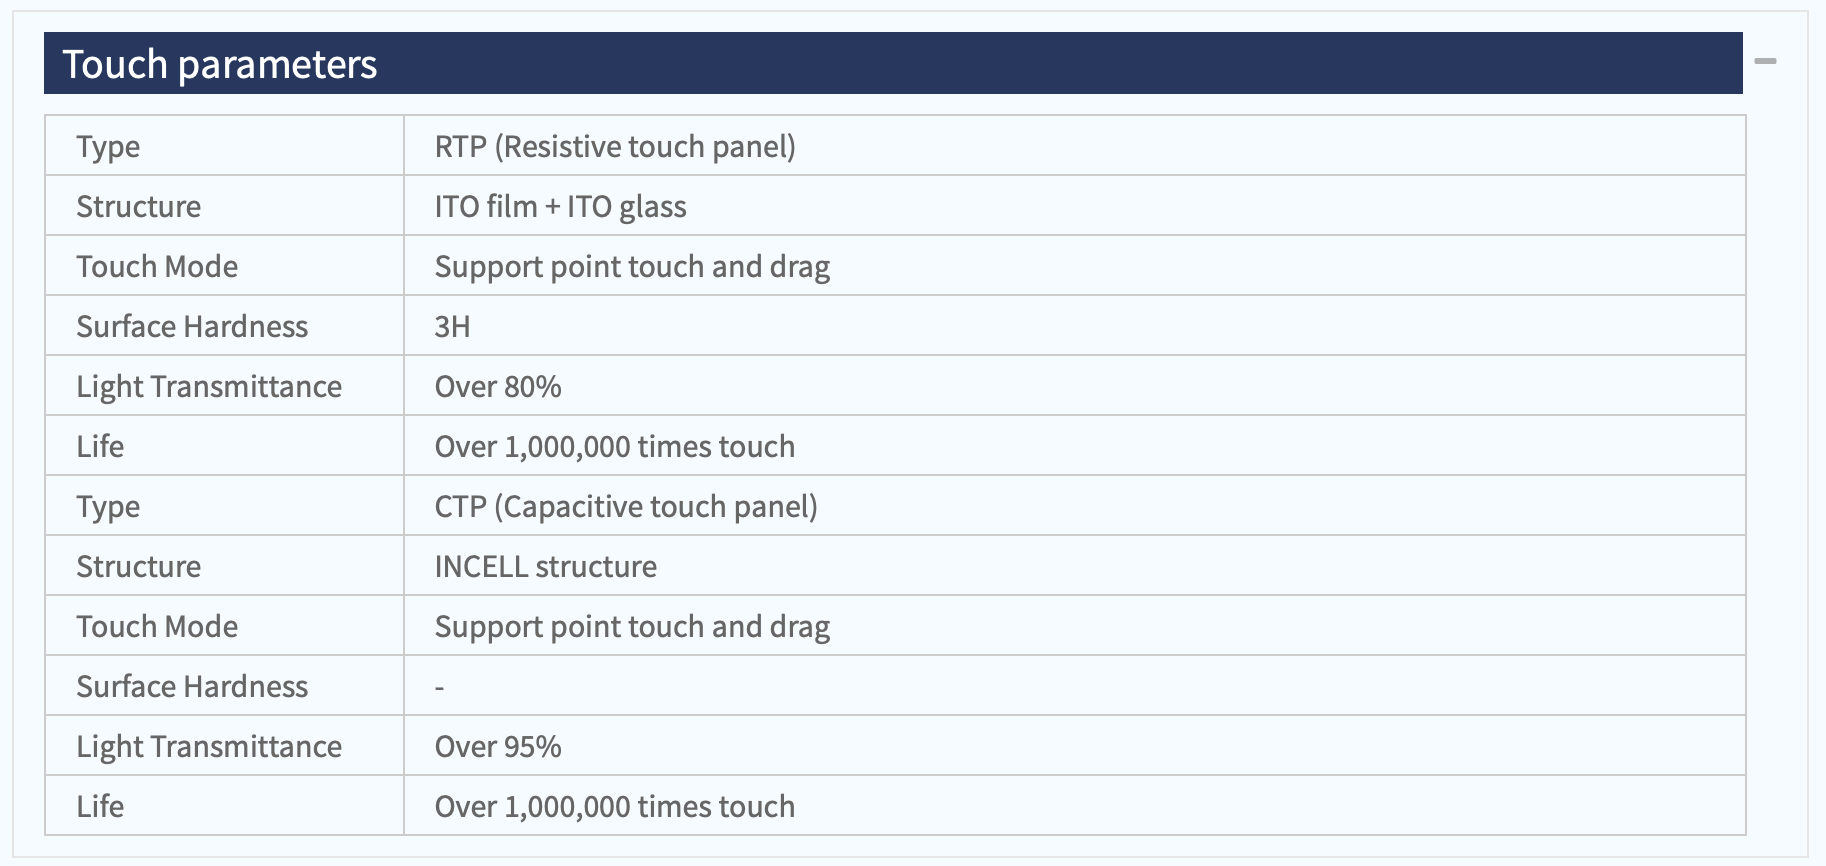This screenshot has width=1826, height=866.
Task: Click the second Support point touch and drag
Action: (632, 627)
